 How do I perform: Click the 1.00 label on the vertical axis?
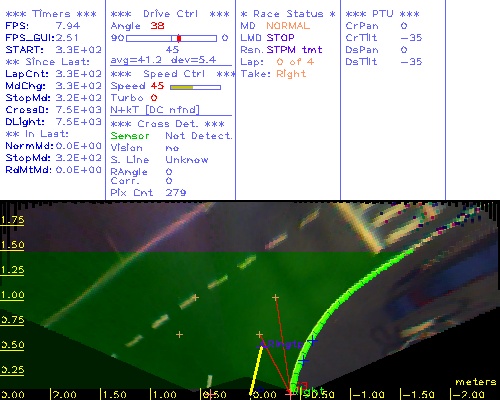point(12,295)
